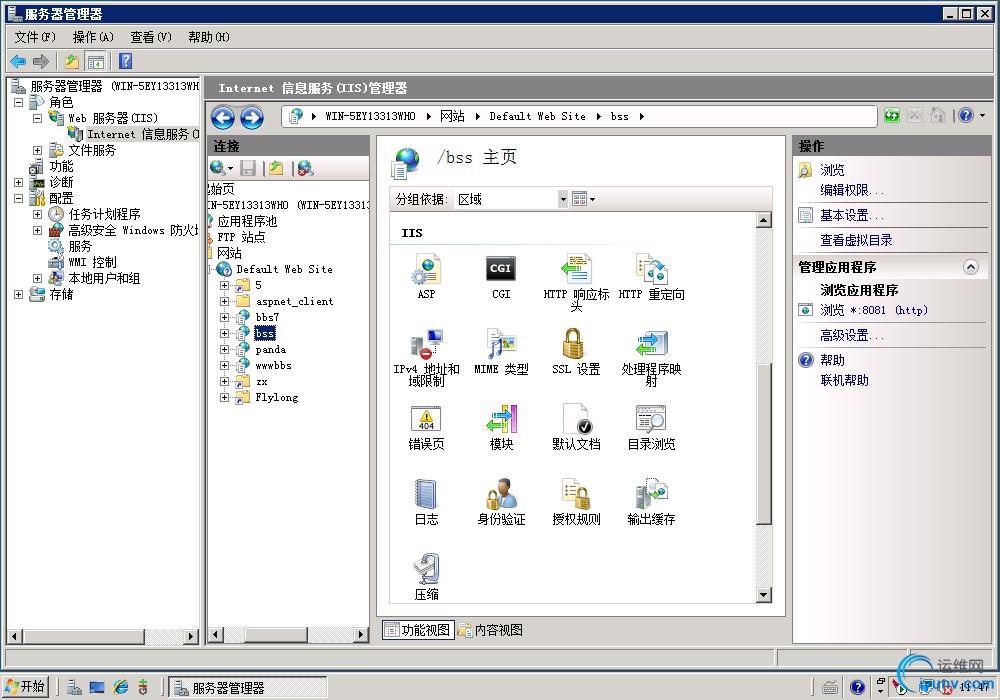
Task: Open 日志 feature icon
Action: point(426,502)
